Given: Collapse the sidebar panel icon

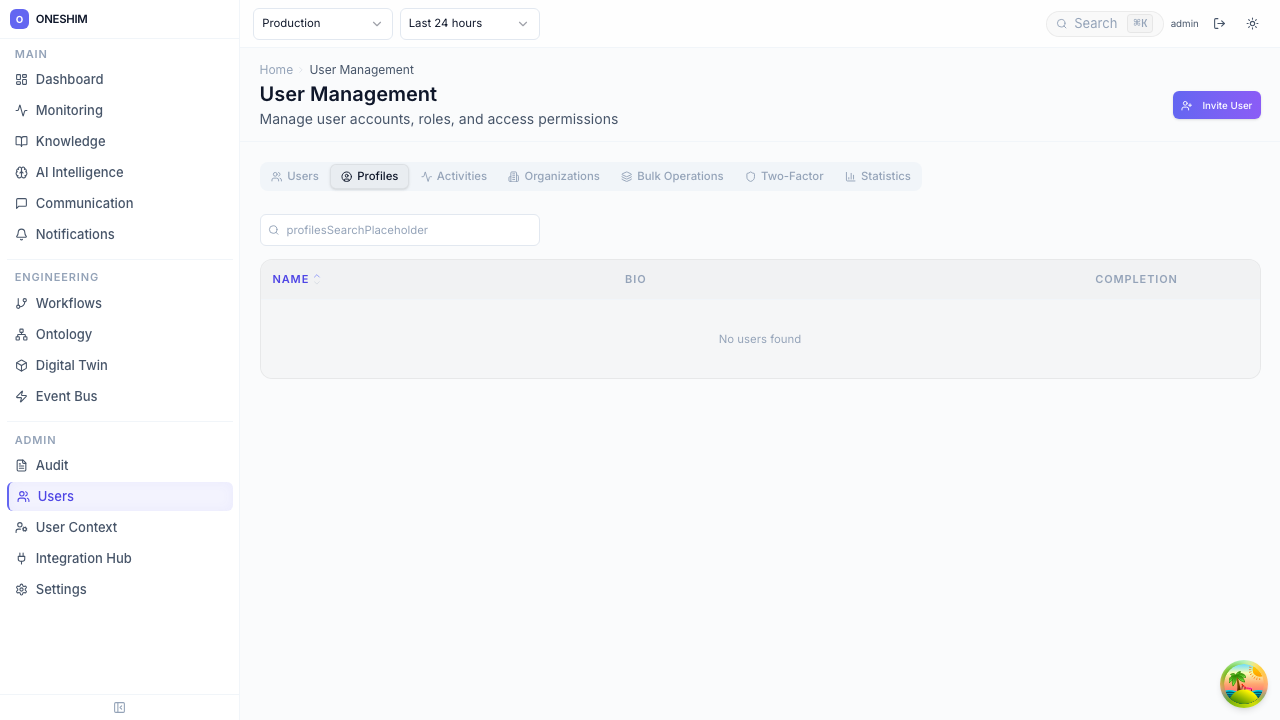Looking at the screenshot, I should pos(119,708).
